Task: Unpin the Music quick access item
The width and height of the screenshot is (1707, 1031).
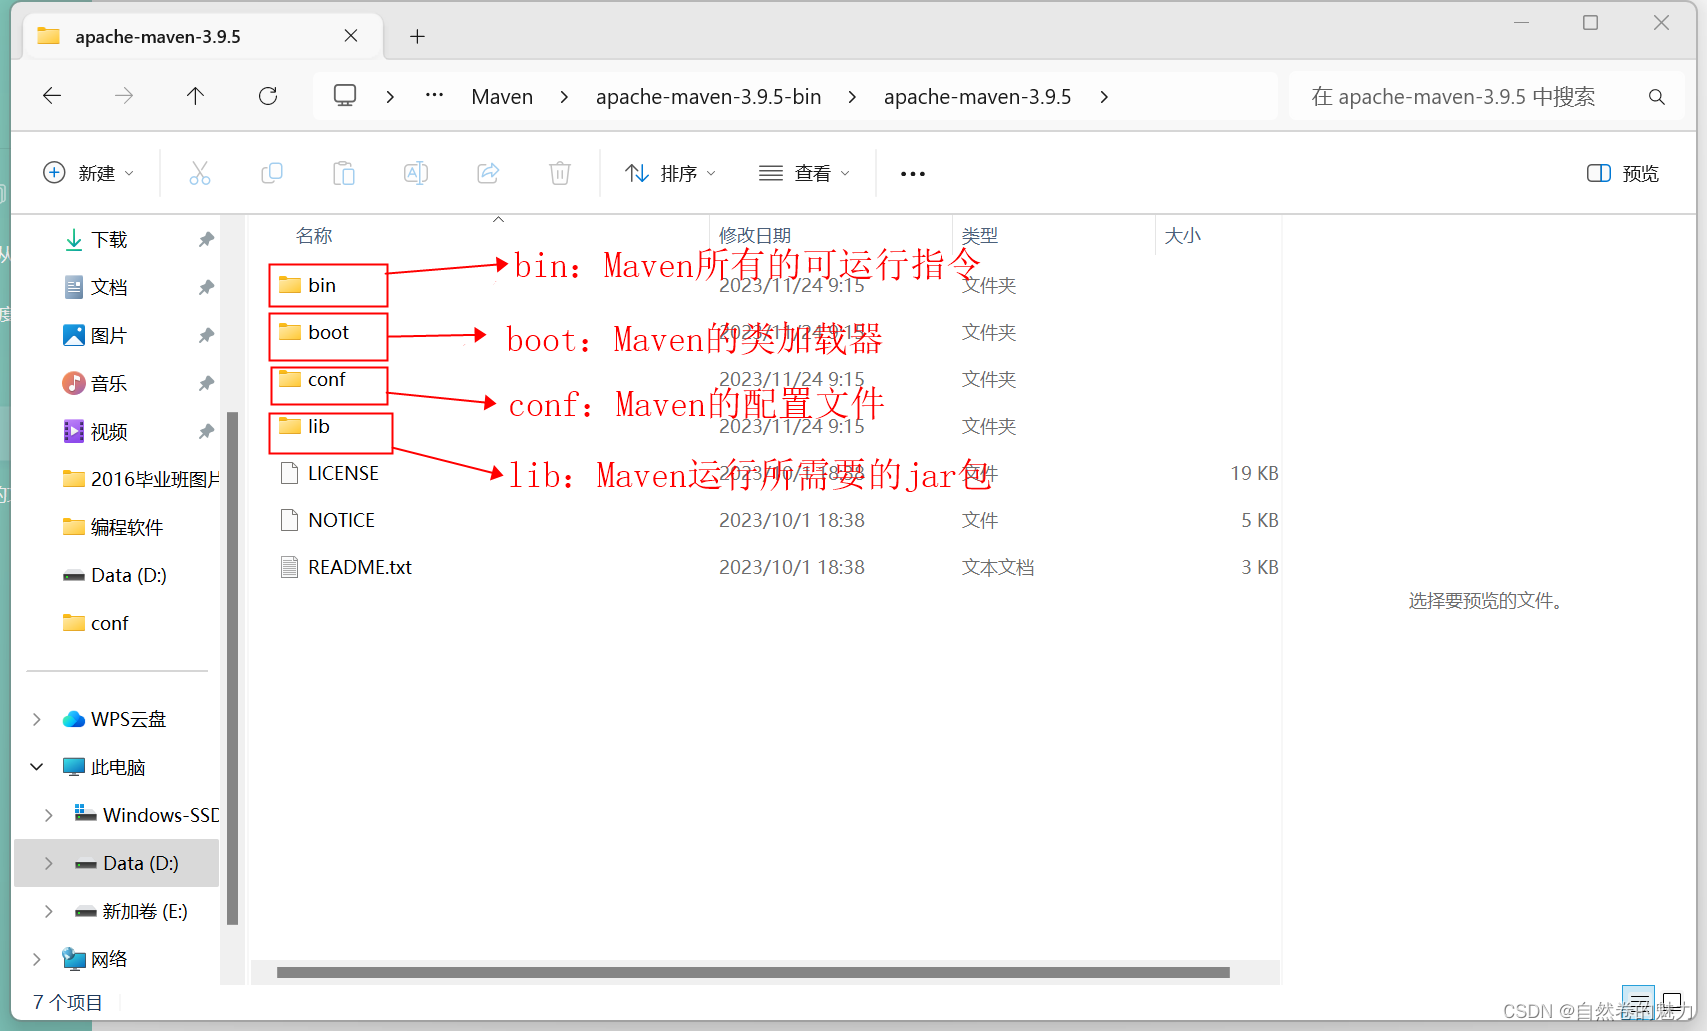Action: (x=206, y=383)
